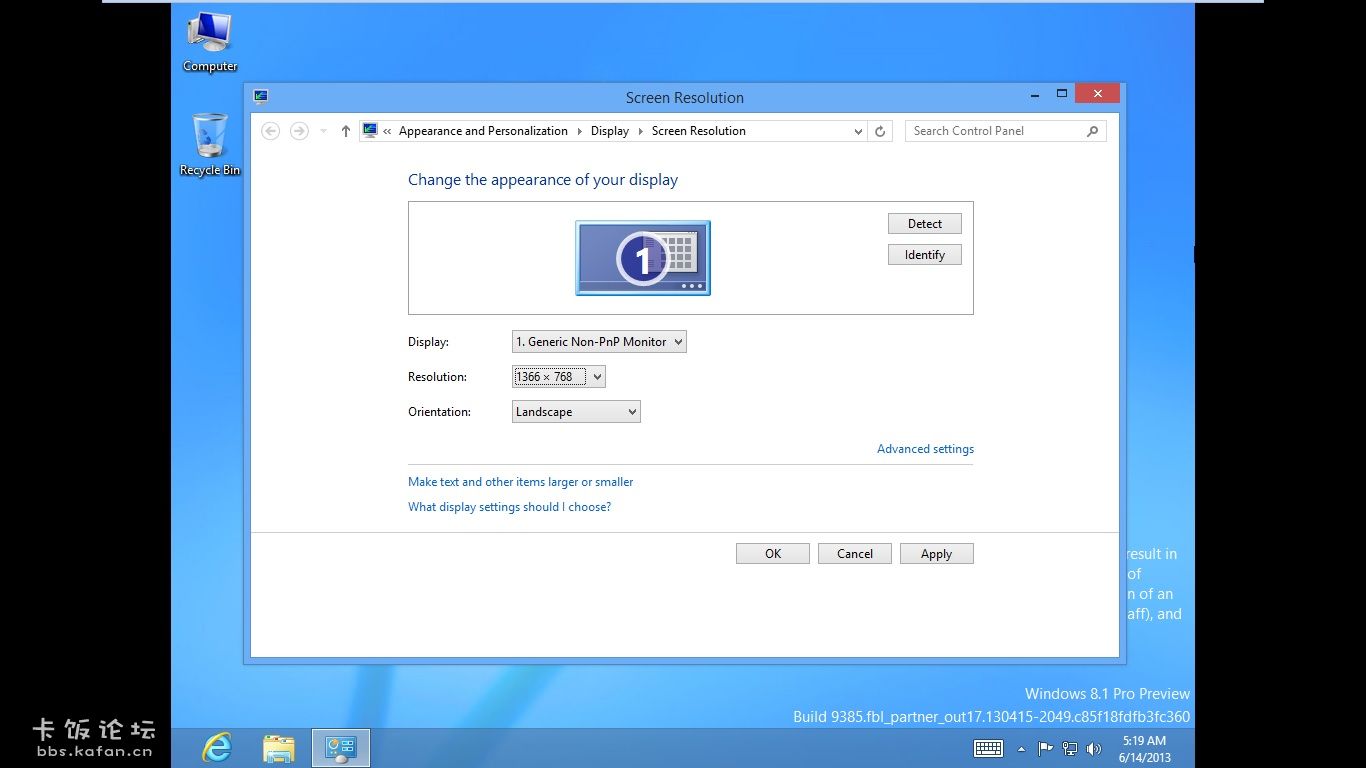Screen dimensions: 1366x768
Task: Open the Computer desktop icon
Action: pos(210,42)
